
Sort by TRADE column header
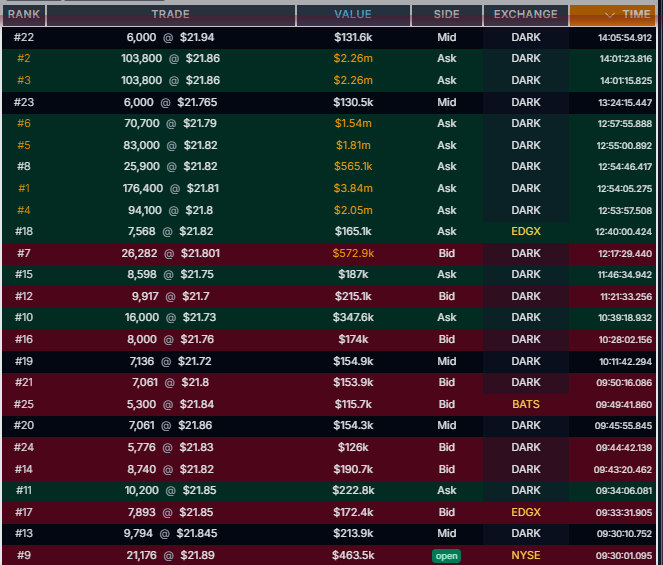[171, 14]
